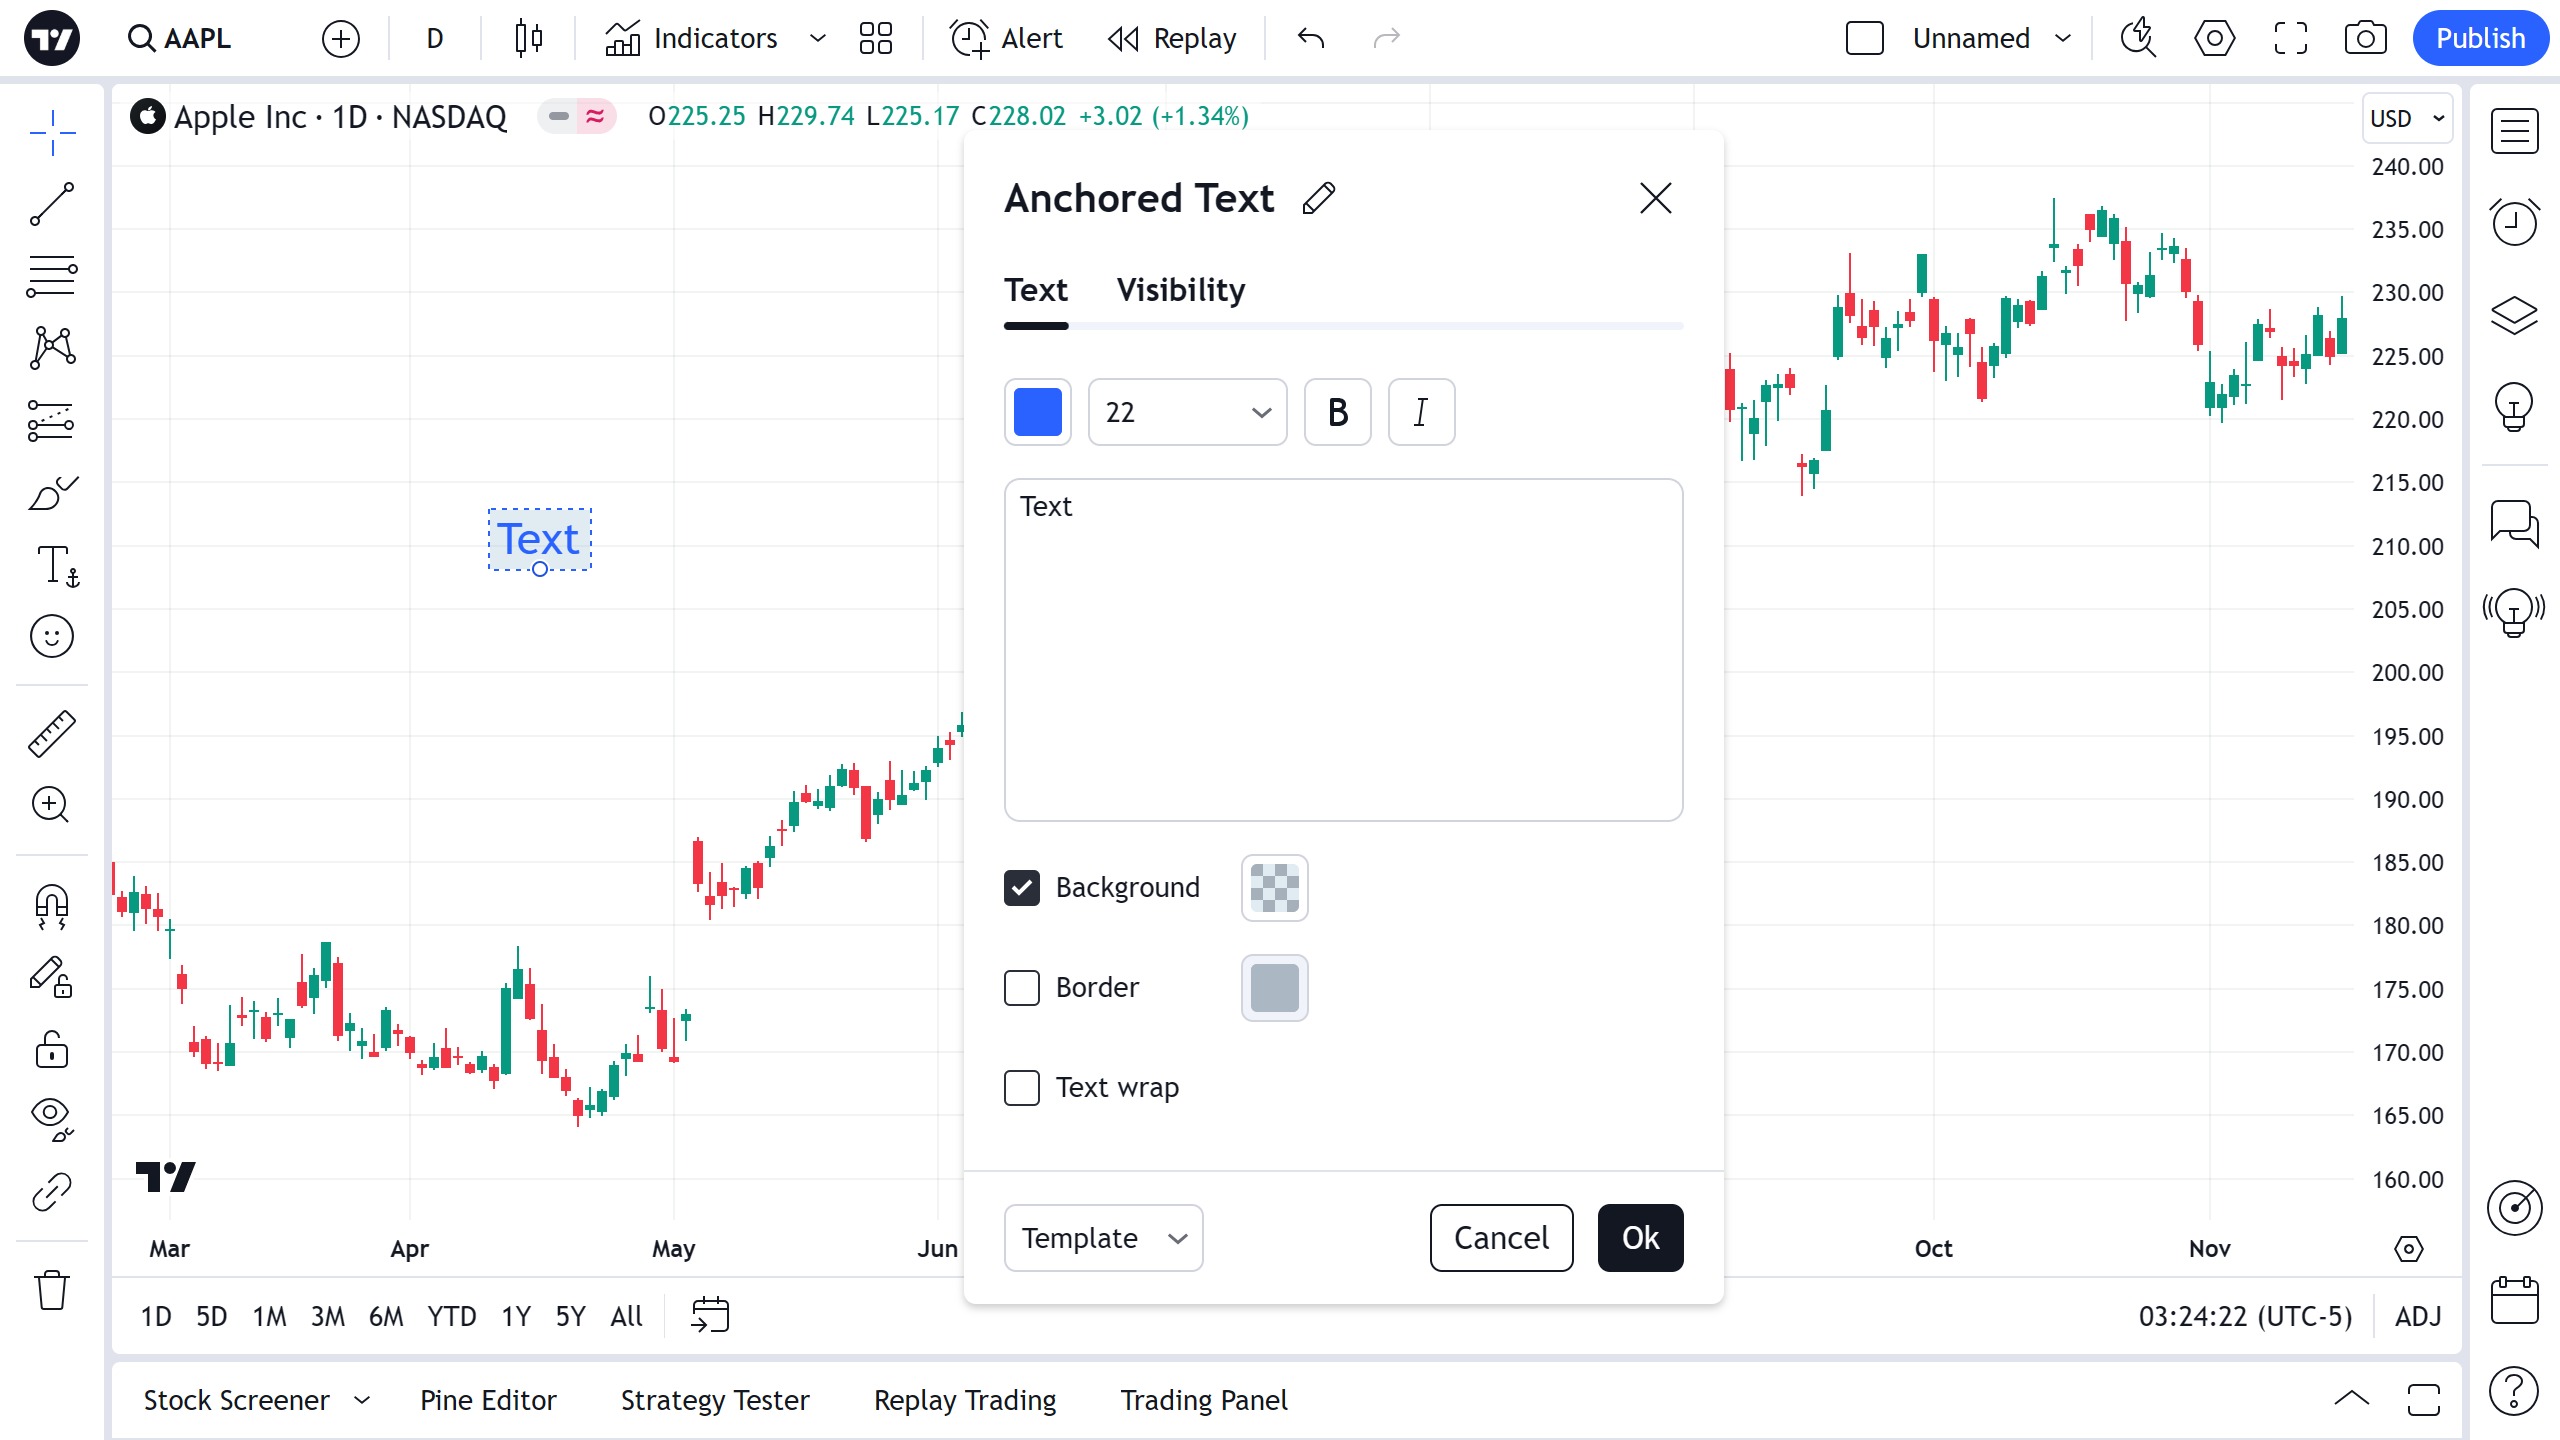Open the USD currency dropdown

click(x=2405, y=118)
